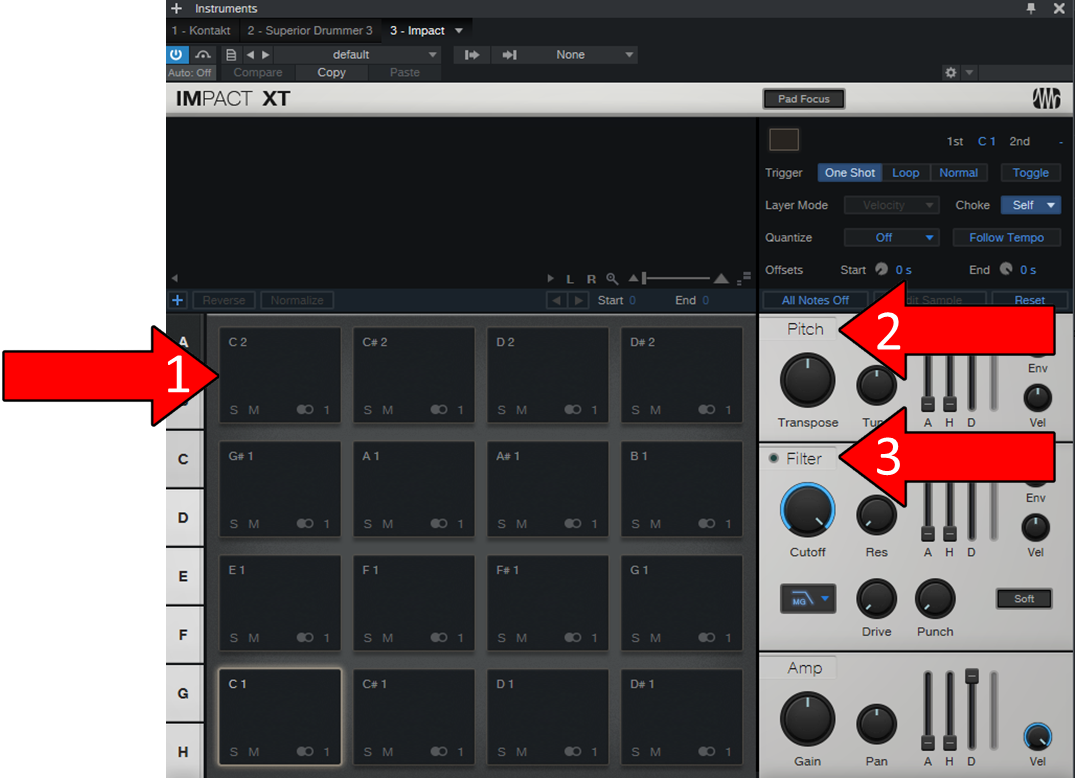
Task: Click the waveform zoom slider
Action: tap(677, 278)
